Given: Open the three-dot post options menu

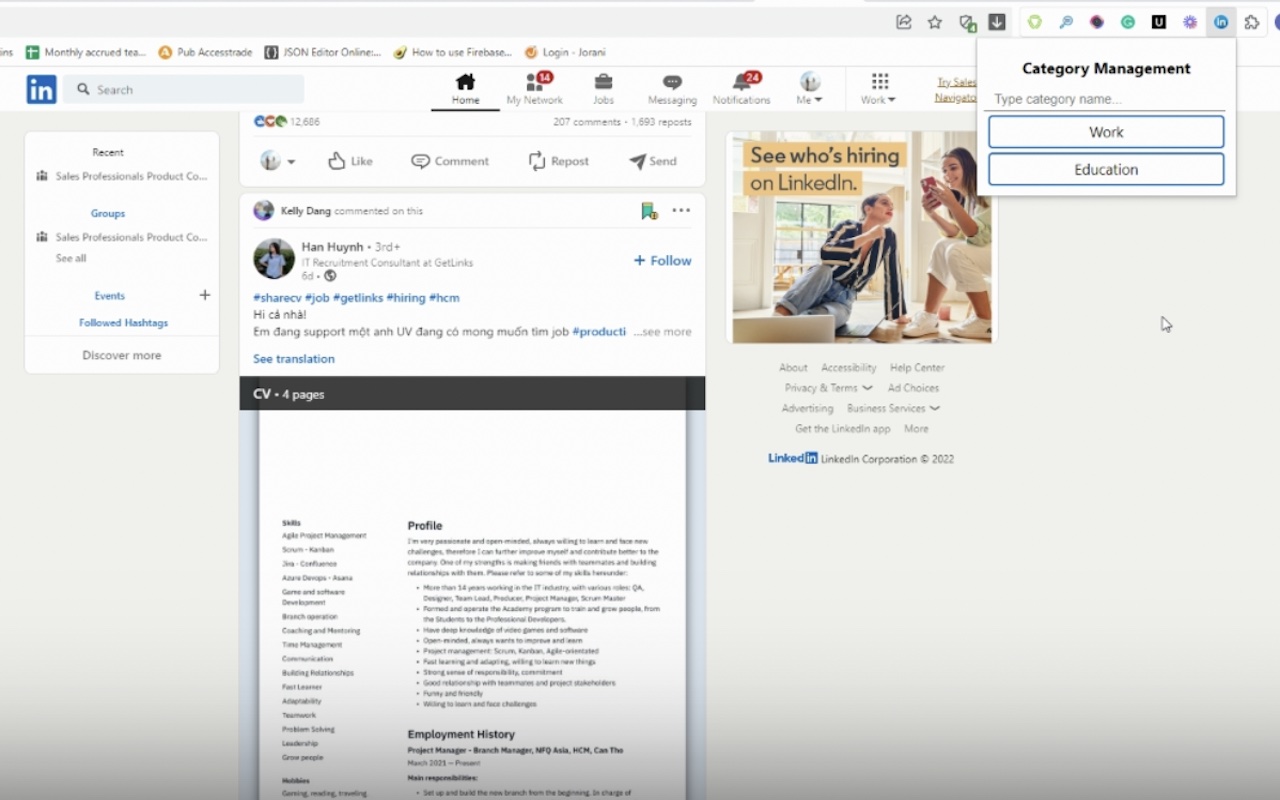Looking at the screenshot, I should (681, 210).
